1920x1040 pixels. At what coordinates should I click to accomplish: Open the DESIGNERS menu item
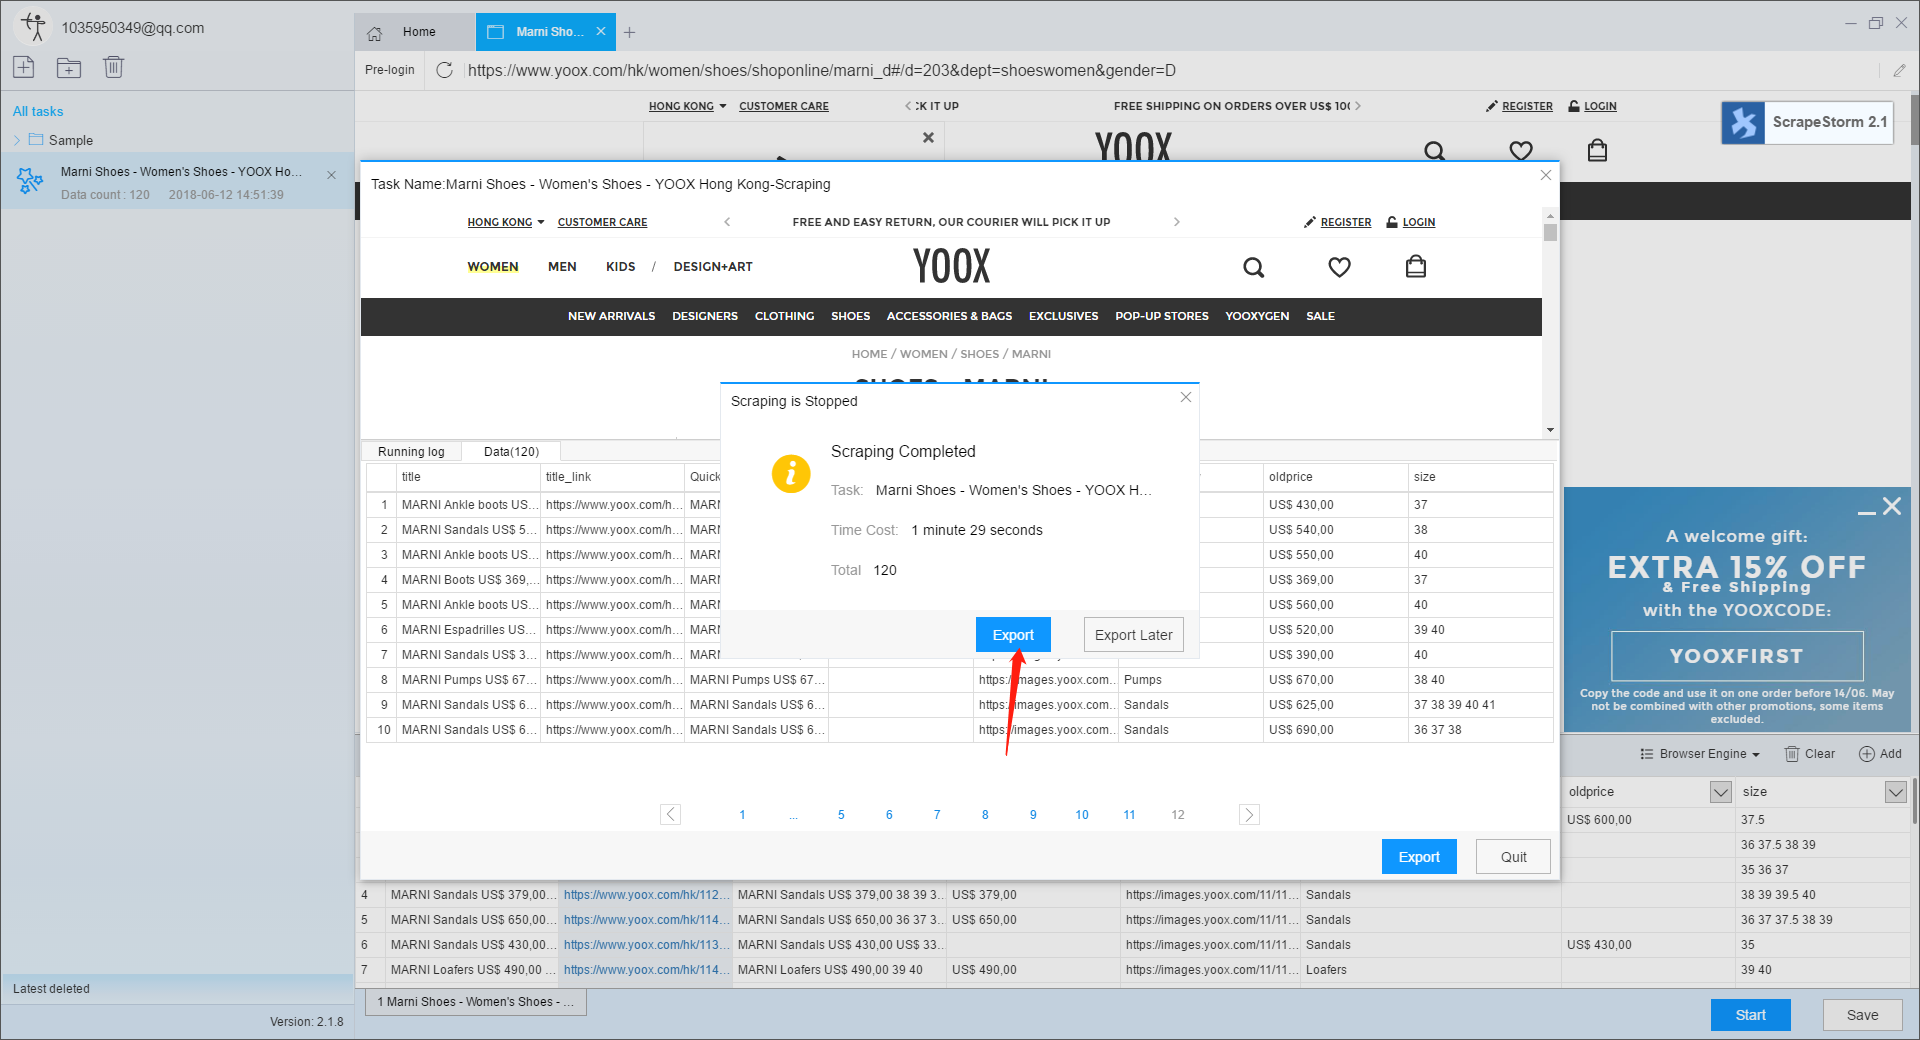705,316
